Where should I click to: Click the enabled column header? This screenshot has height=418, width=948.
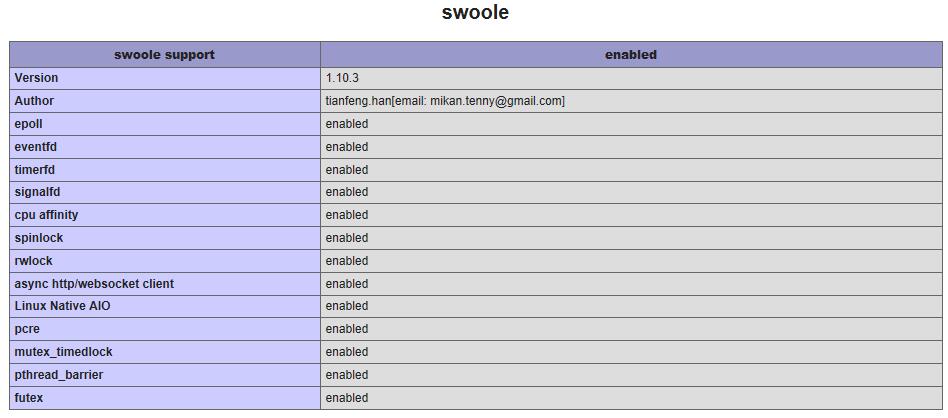[631, 54]
